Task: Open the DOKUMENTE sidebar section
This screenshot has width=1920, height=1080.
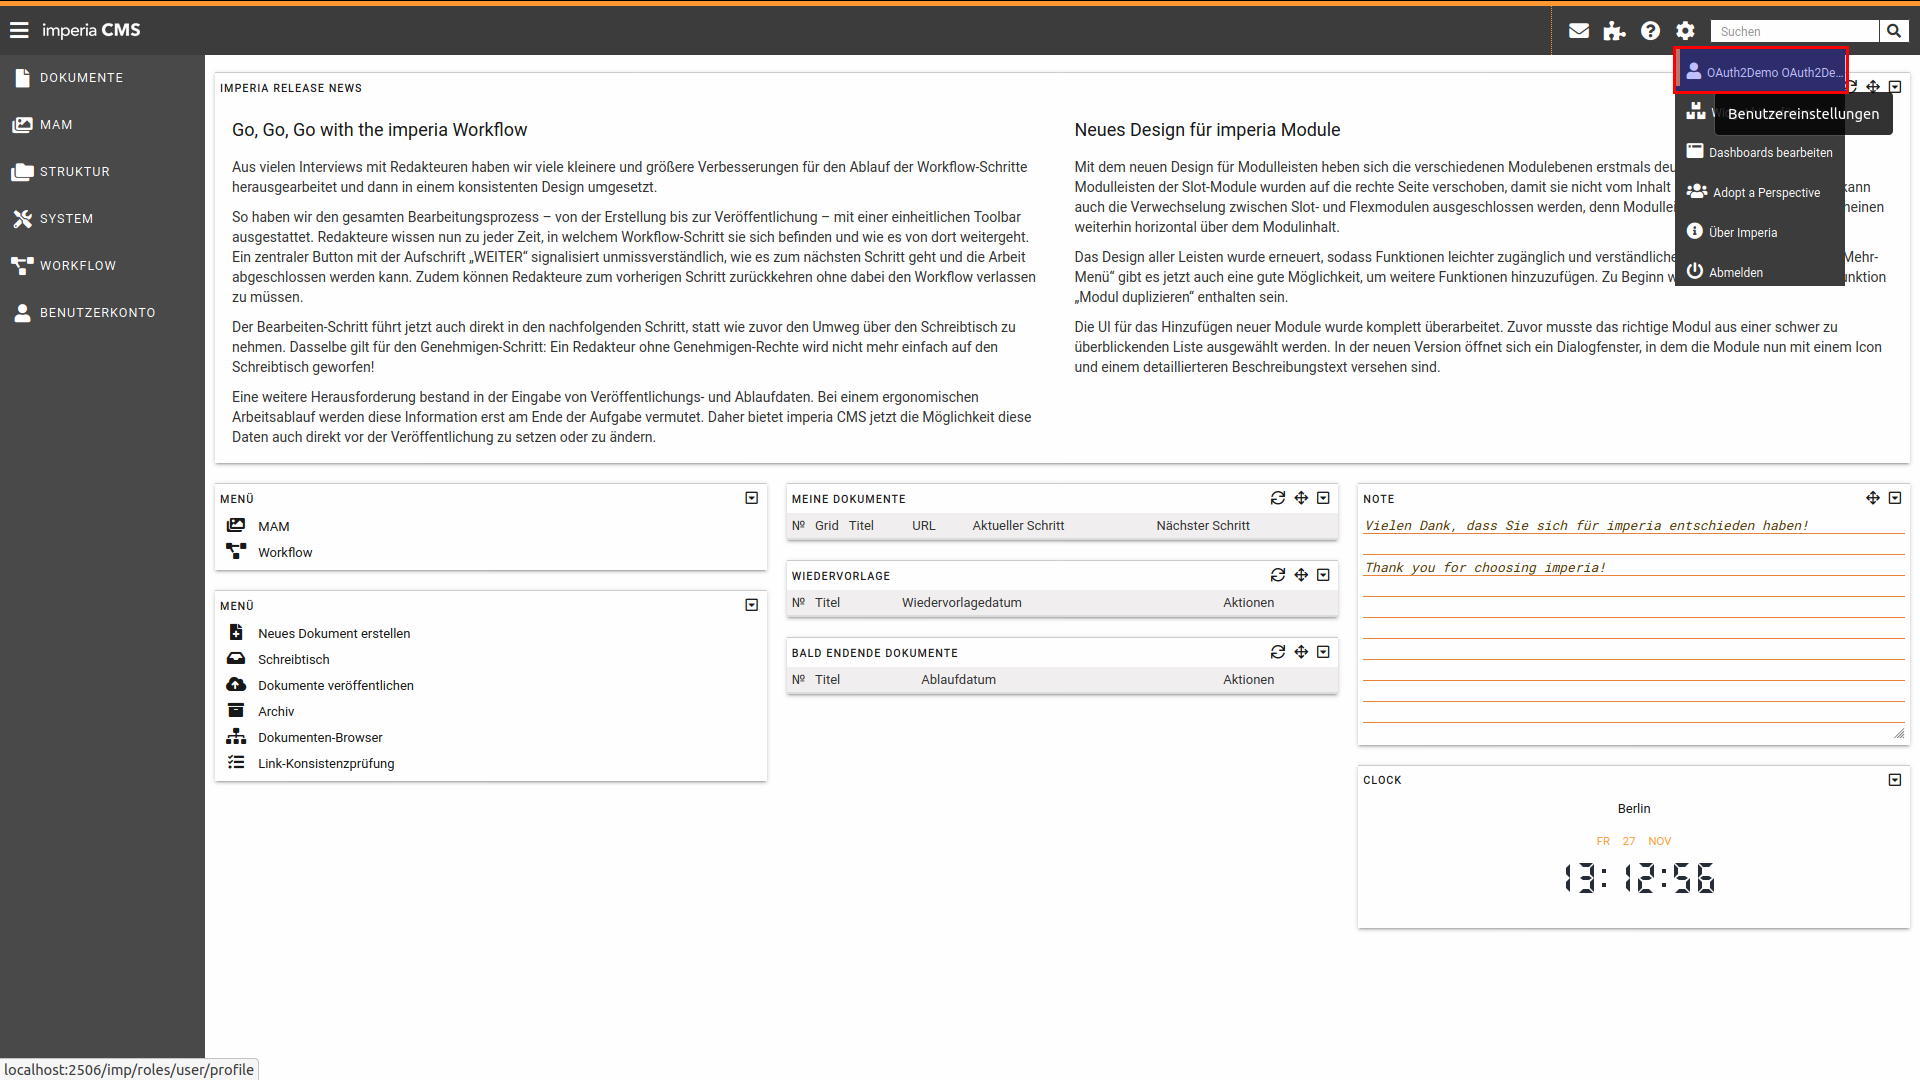Action: pyautogui.click(x=102, y=78)
